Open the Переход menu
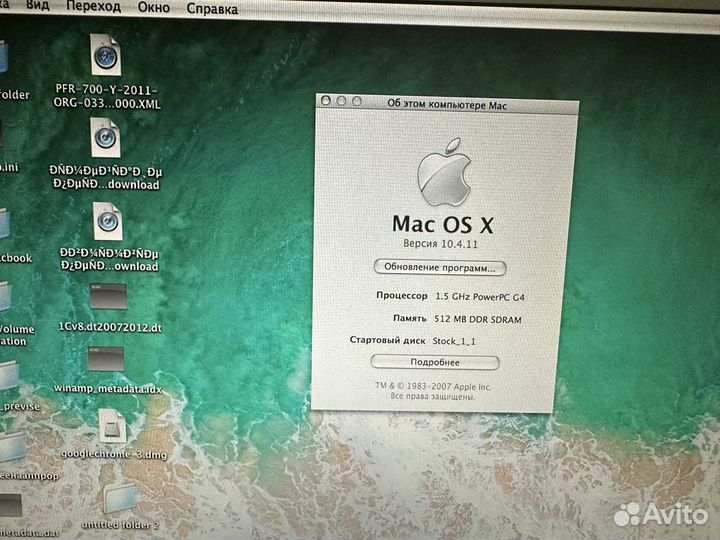Viewport: 720px width, 540px height. click(93, 6)
